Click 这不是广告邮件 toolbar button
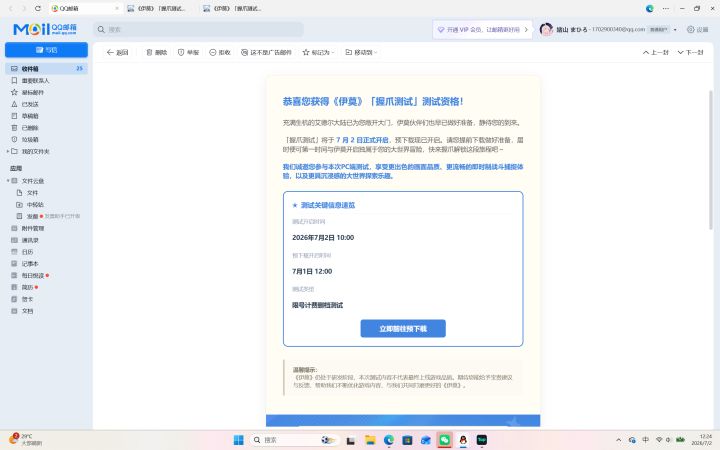Image resolution: width=720 pixels, height=450 pixels. coord(266,52)
